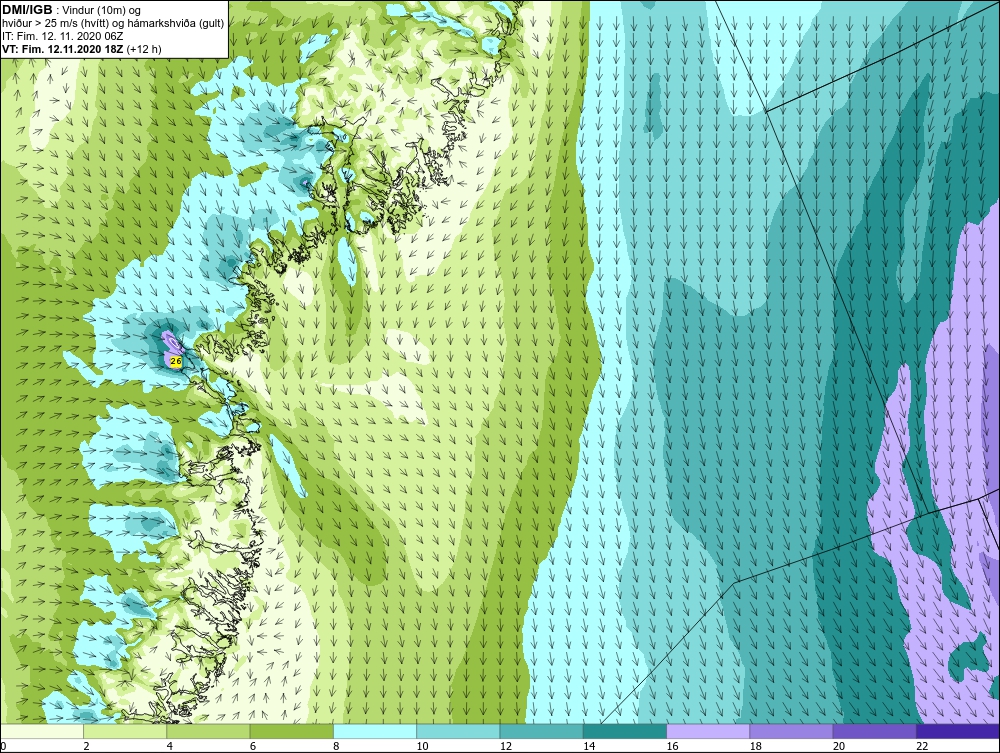
Task: Click the scale label '20'
Action: point(839,747)
